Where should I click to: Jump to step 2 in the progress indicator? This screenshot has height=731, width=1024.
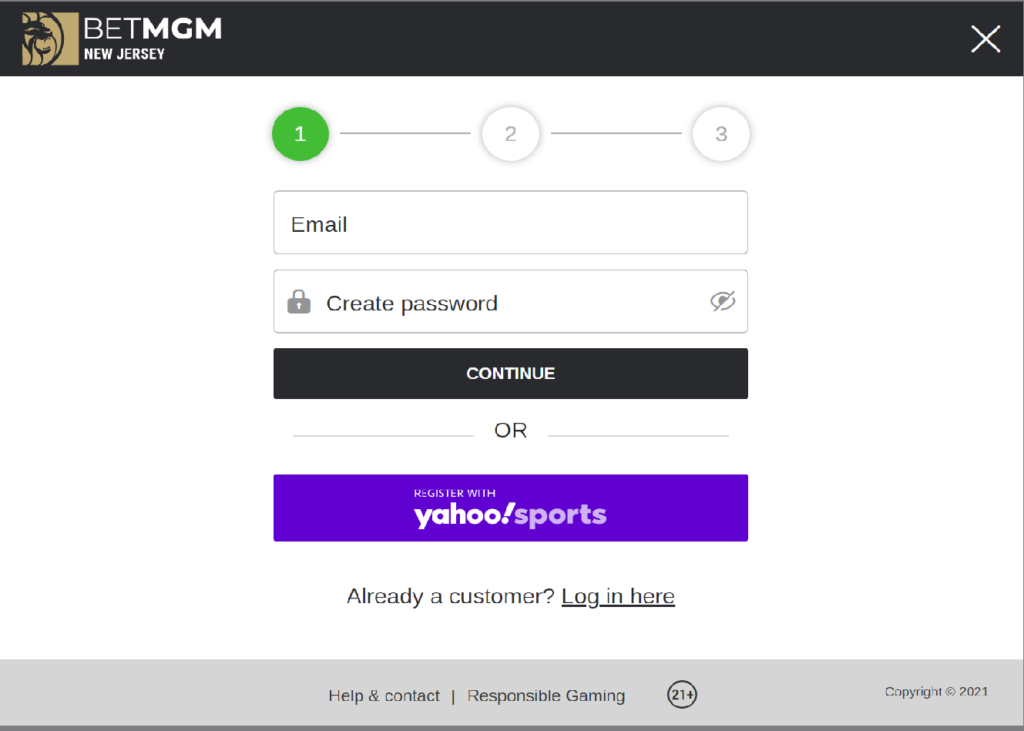510,134
